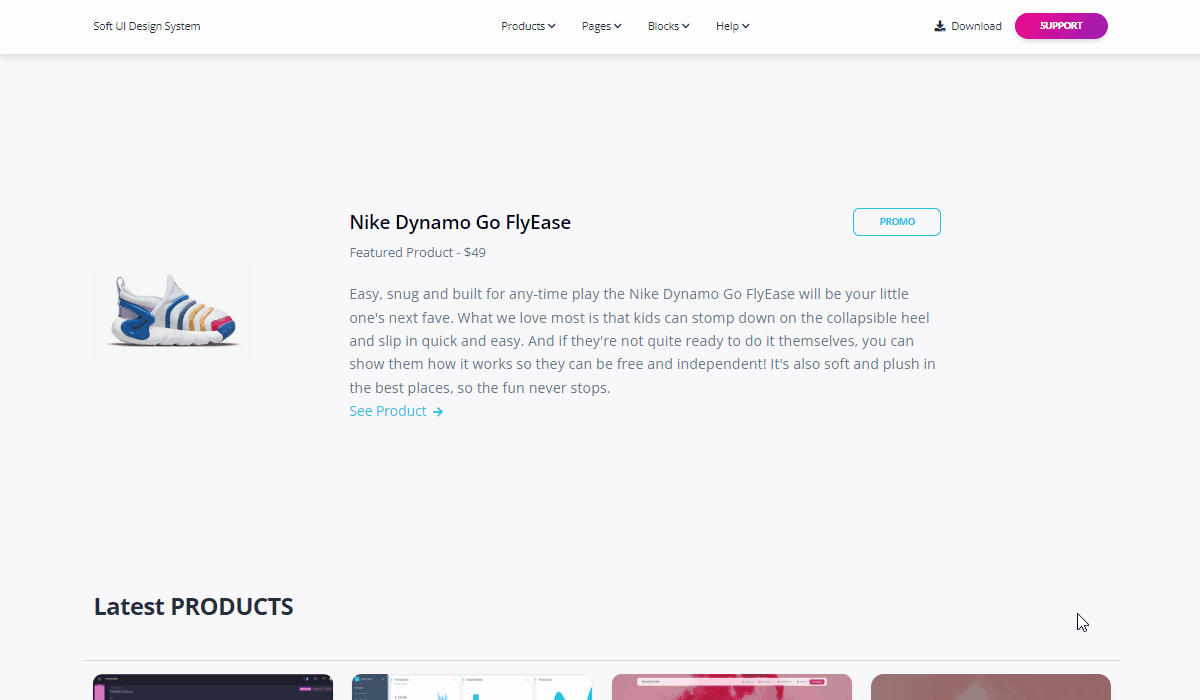Image resolution: width=1200 pixels, height=700 pixels.
Task: Open the Pages dropdown menu
Action: [x=602, y=26]
